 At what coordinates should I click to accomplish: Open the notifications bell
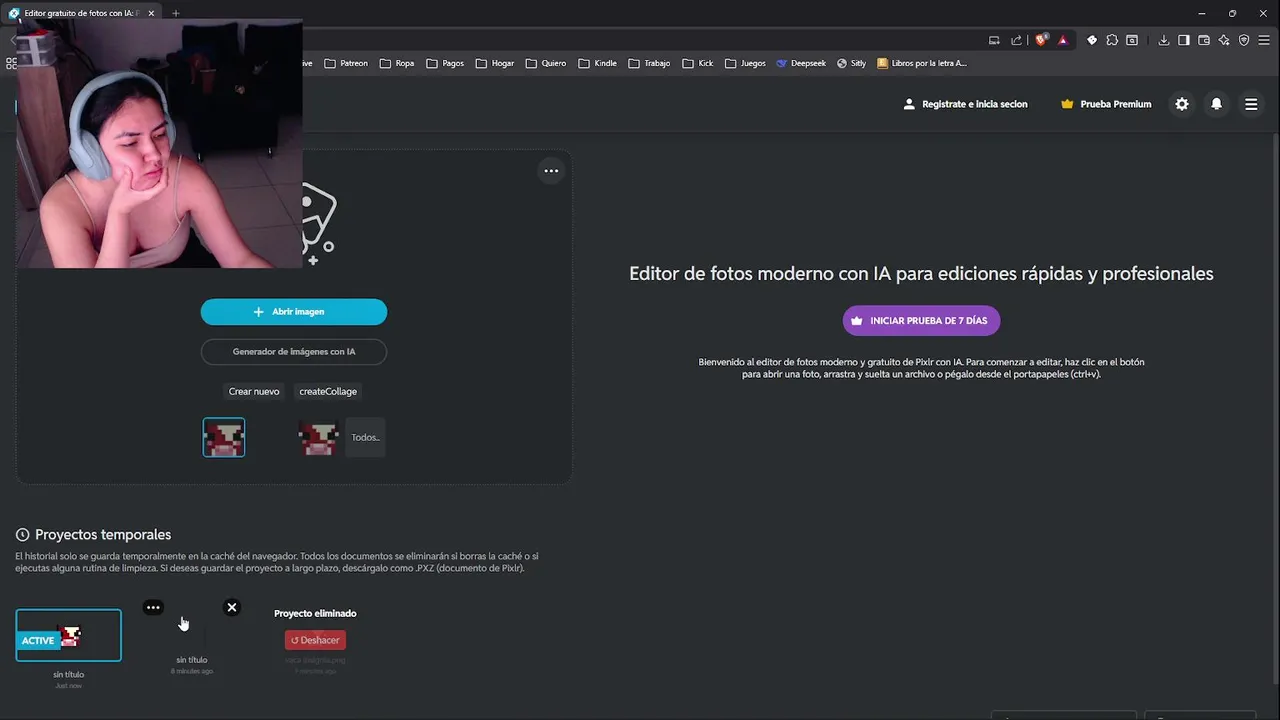pyautogui.click(x=1216, y=104)
